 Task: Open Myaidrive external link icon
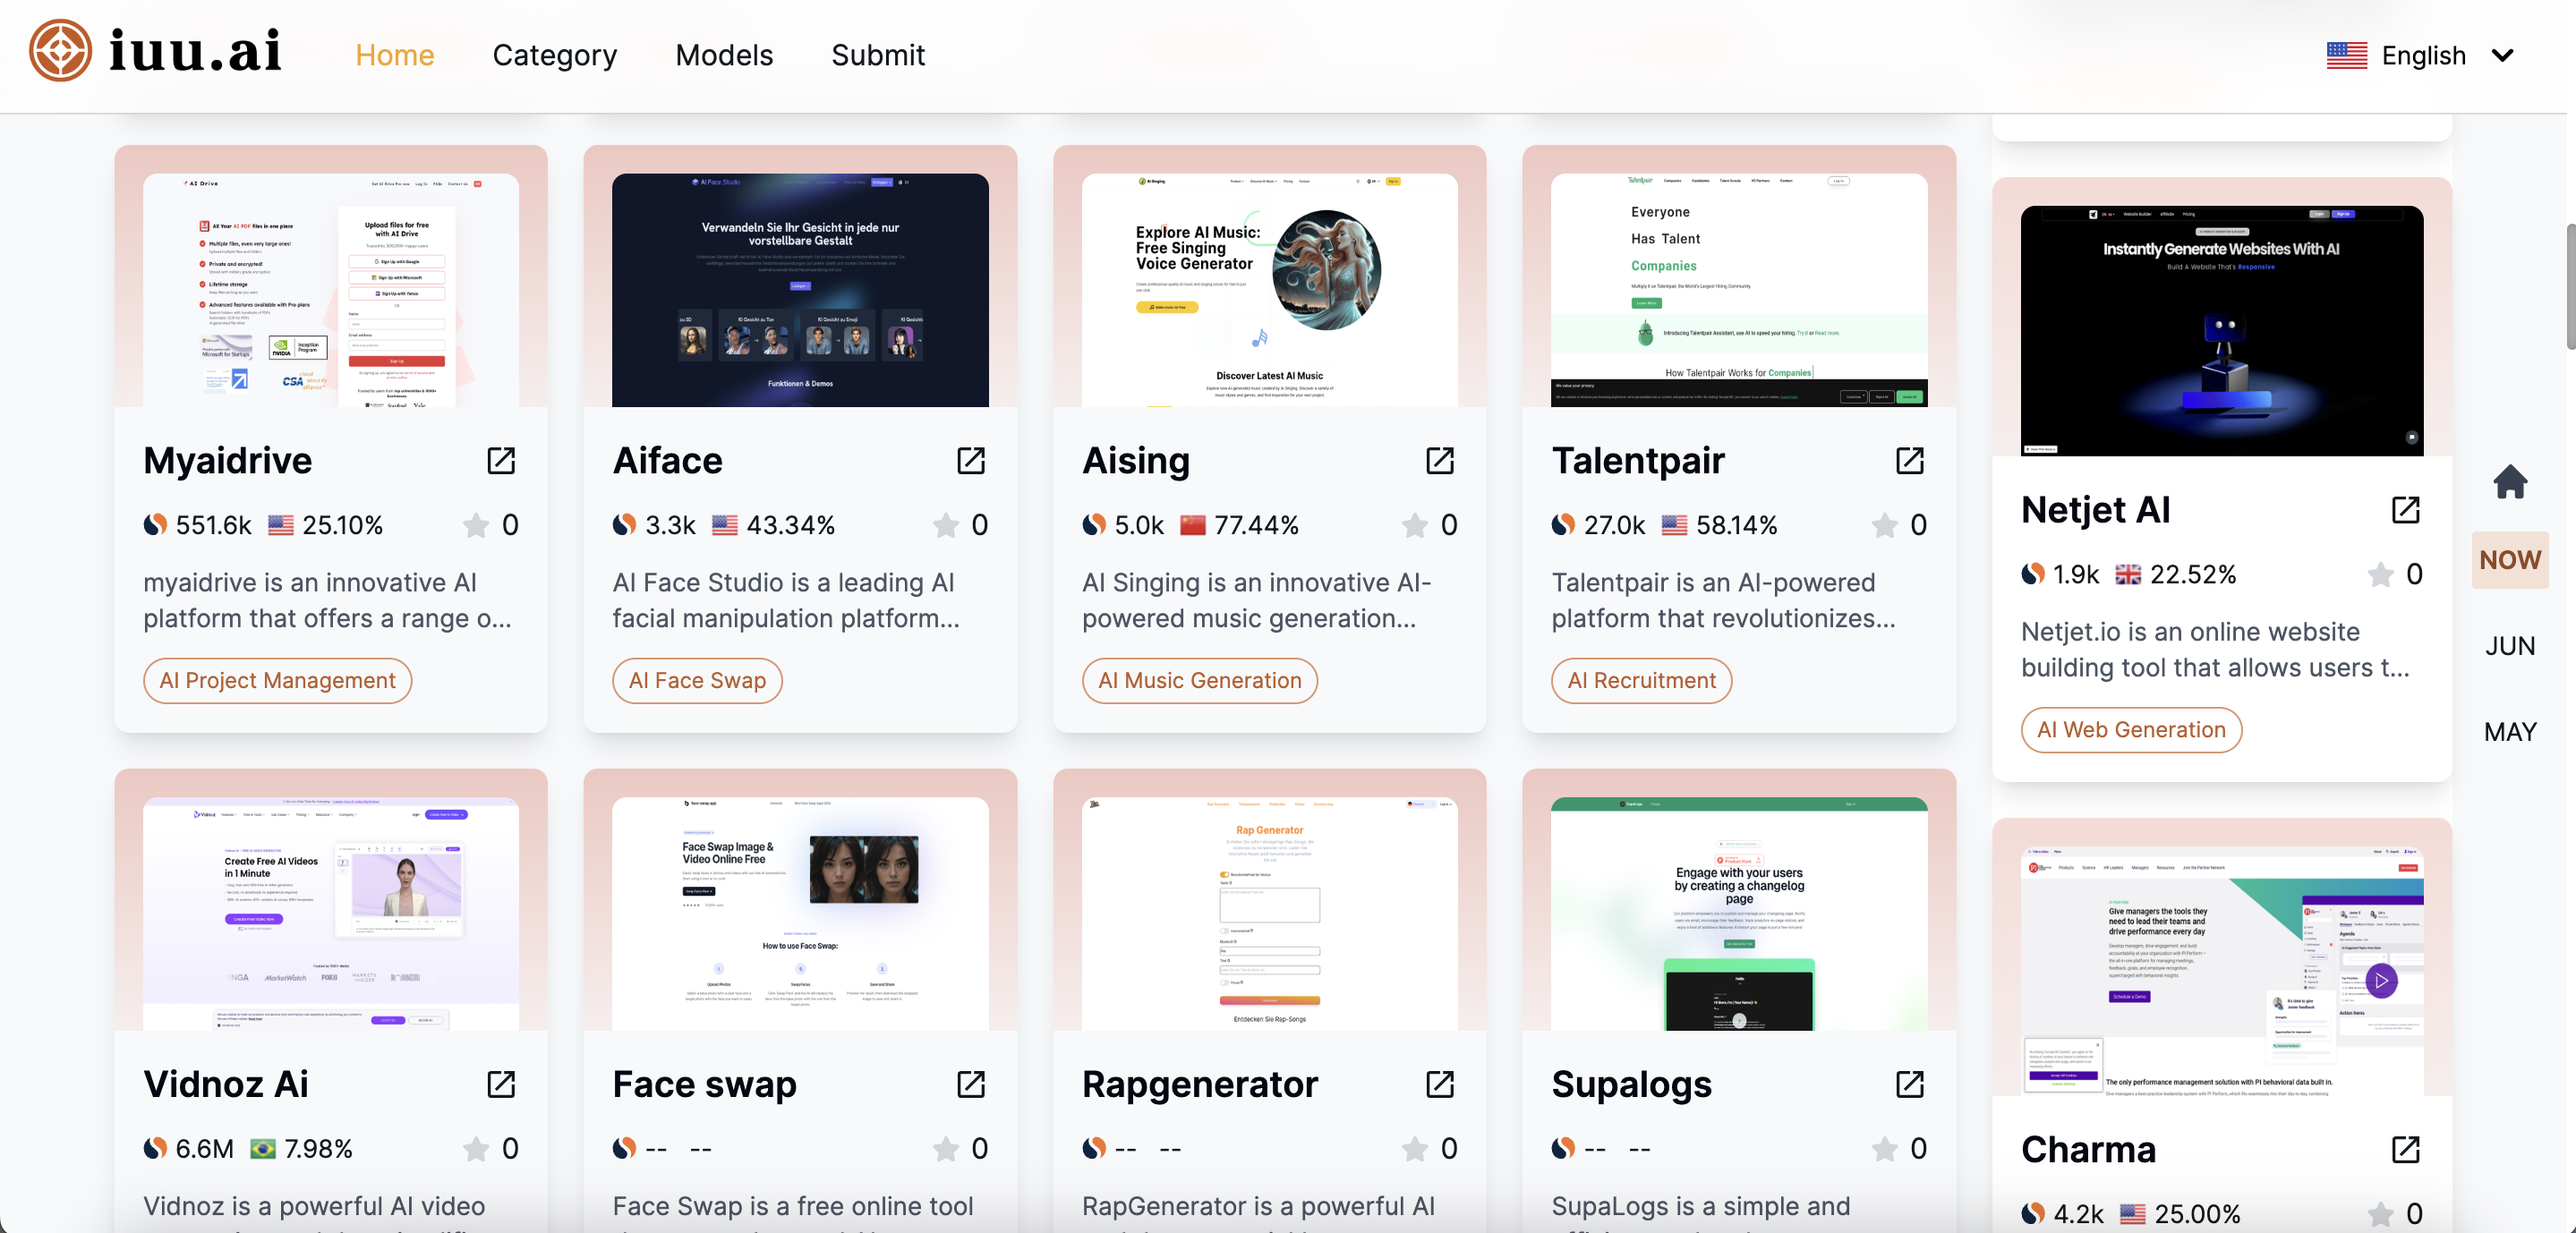tap(501, 461)
